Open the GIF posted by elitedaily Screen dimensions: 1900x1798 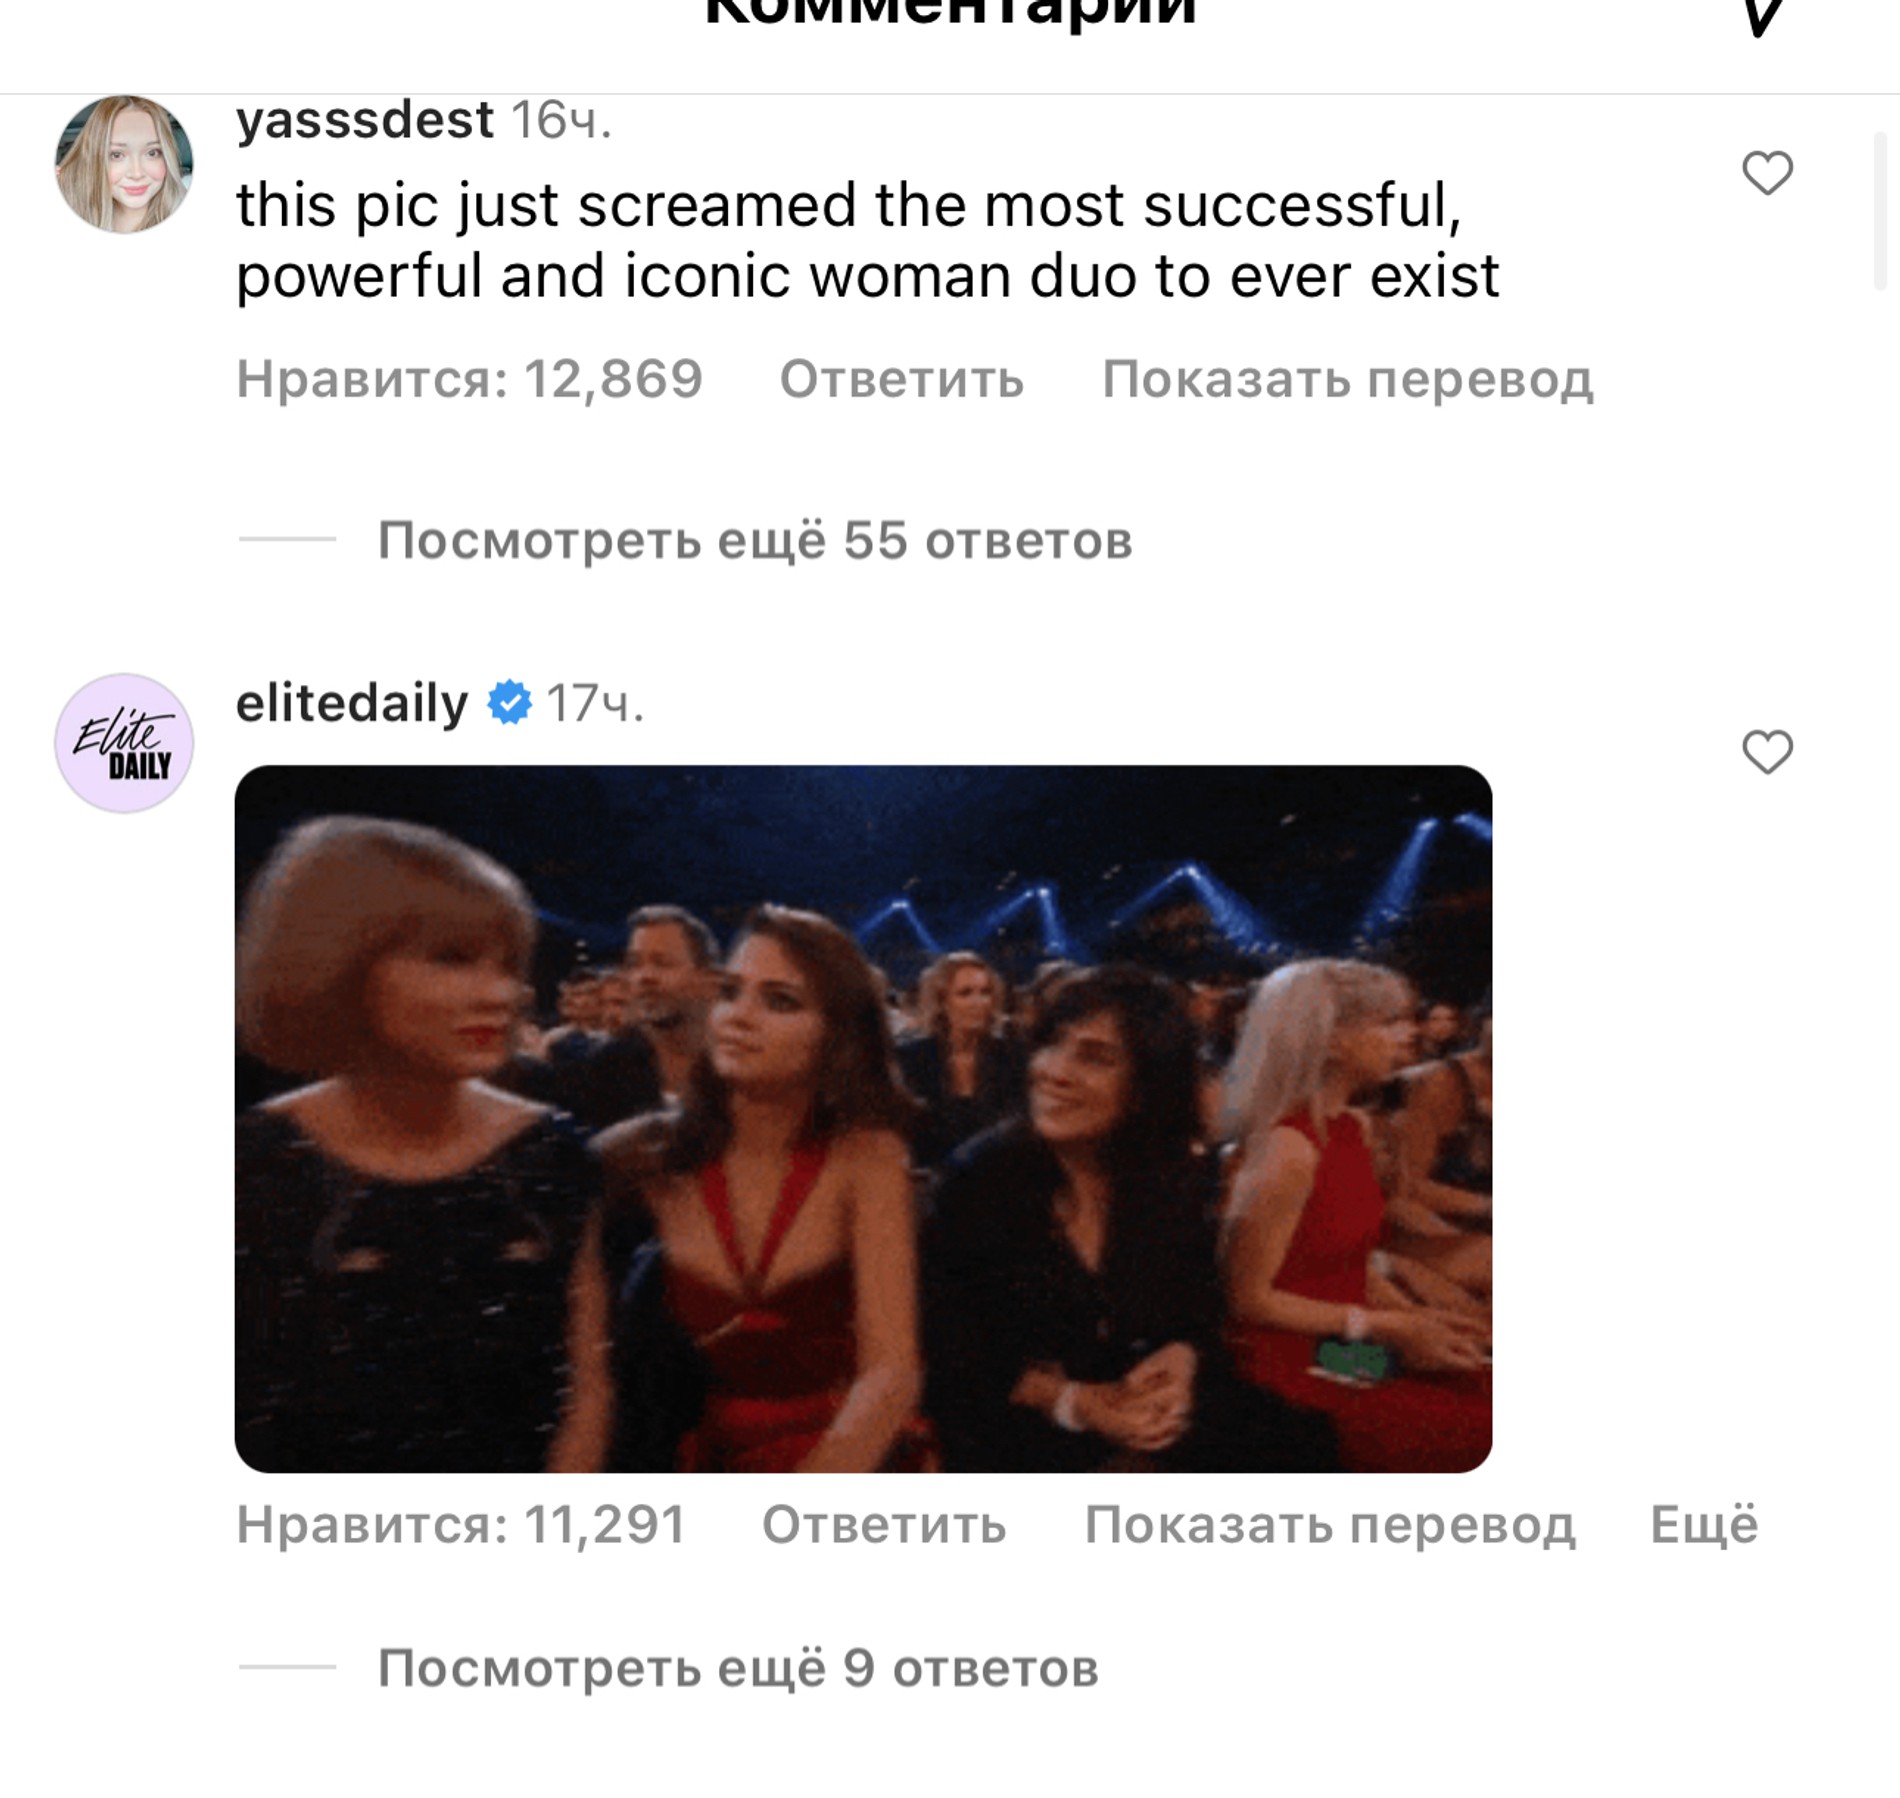tap(863, 1119)
